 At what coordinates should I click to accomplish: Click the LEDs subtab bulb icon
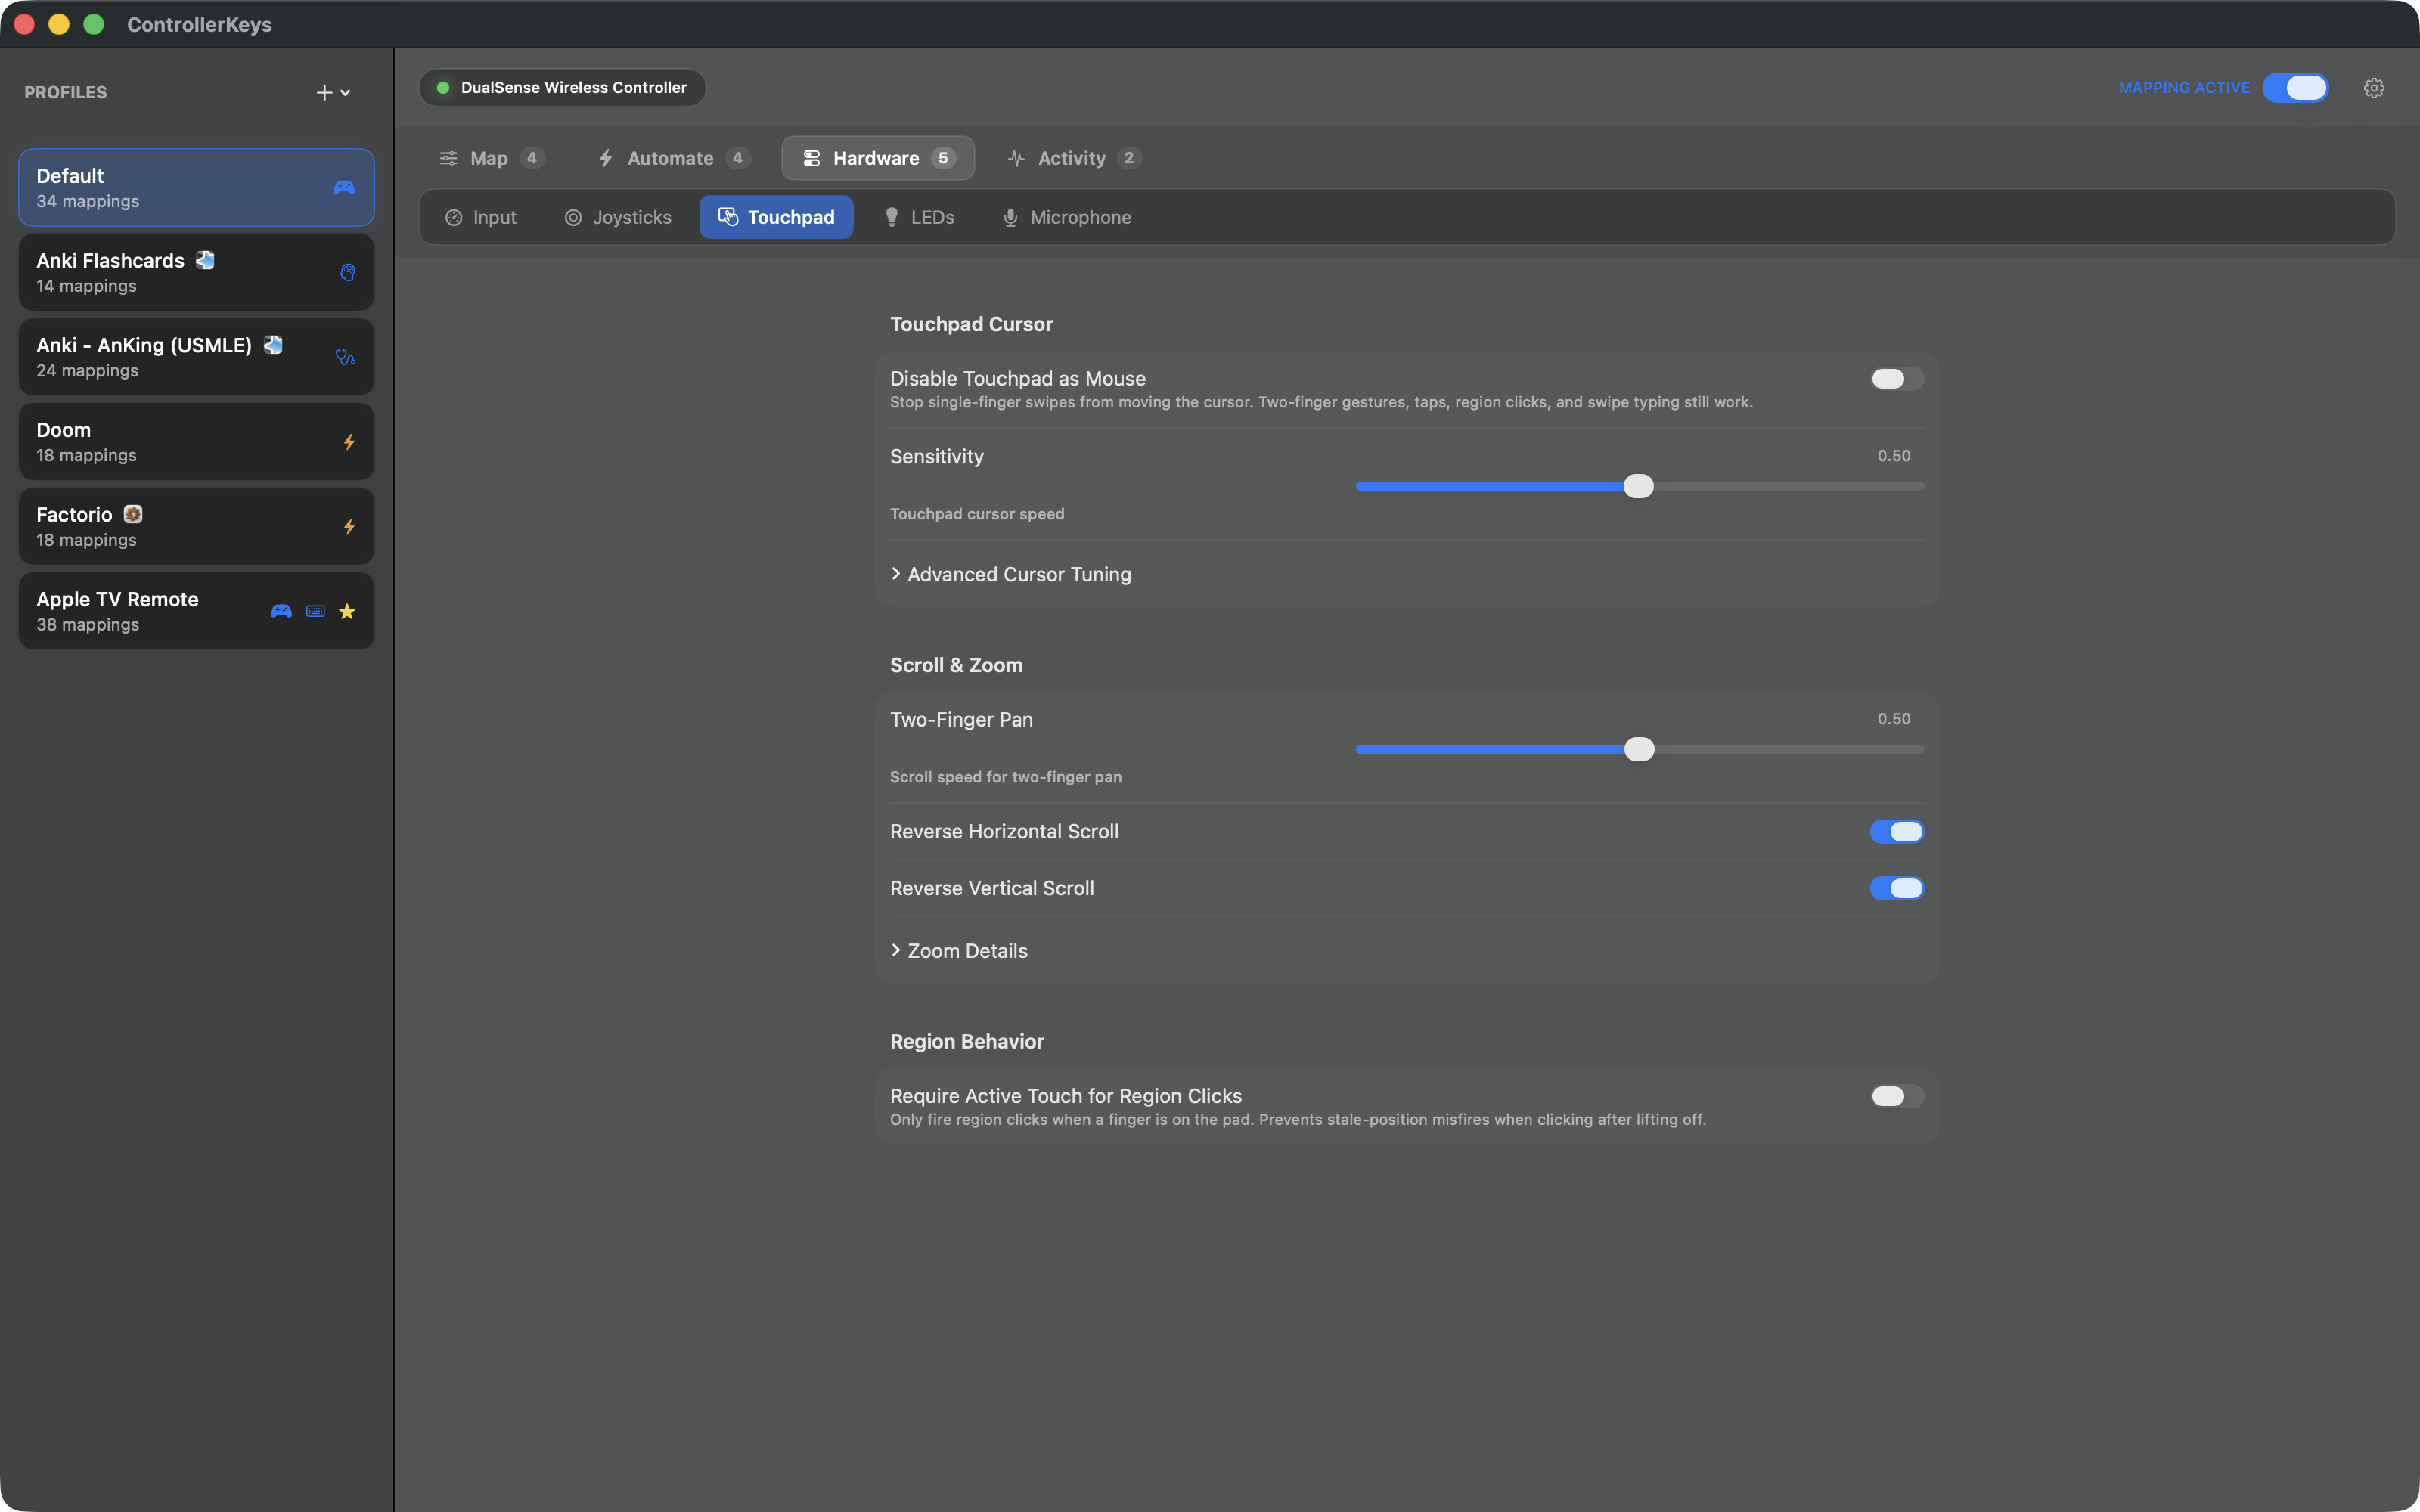point(891,217)
